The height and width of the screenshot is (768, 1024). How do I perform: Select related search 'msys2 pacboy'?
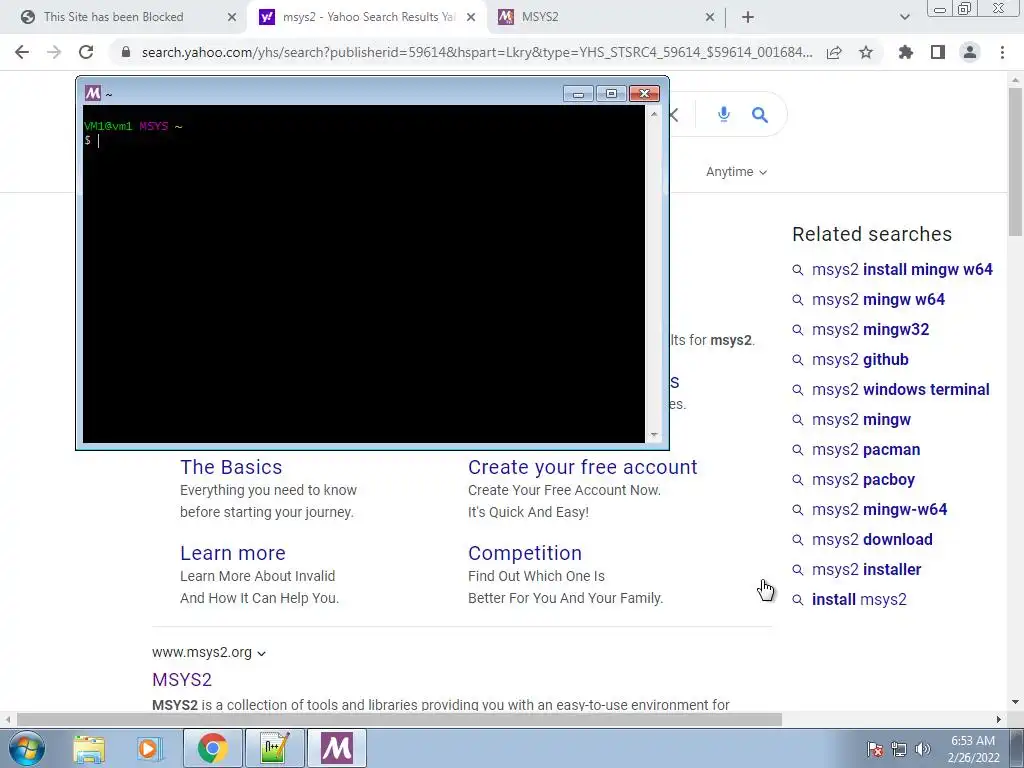click(863, 480)
